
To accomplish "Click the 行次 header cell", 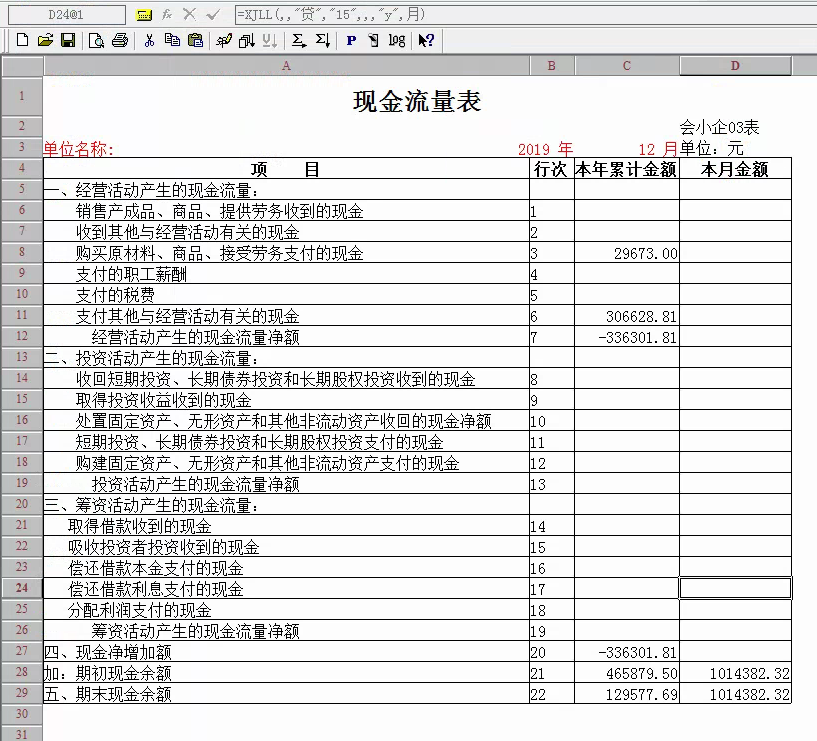I will pos(551,169).
